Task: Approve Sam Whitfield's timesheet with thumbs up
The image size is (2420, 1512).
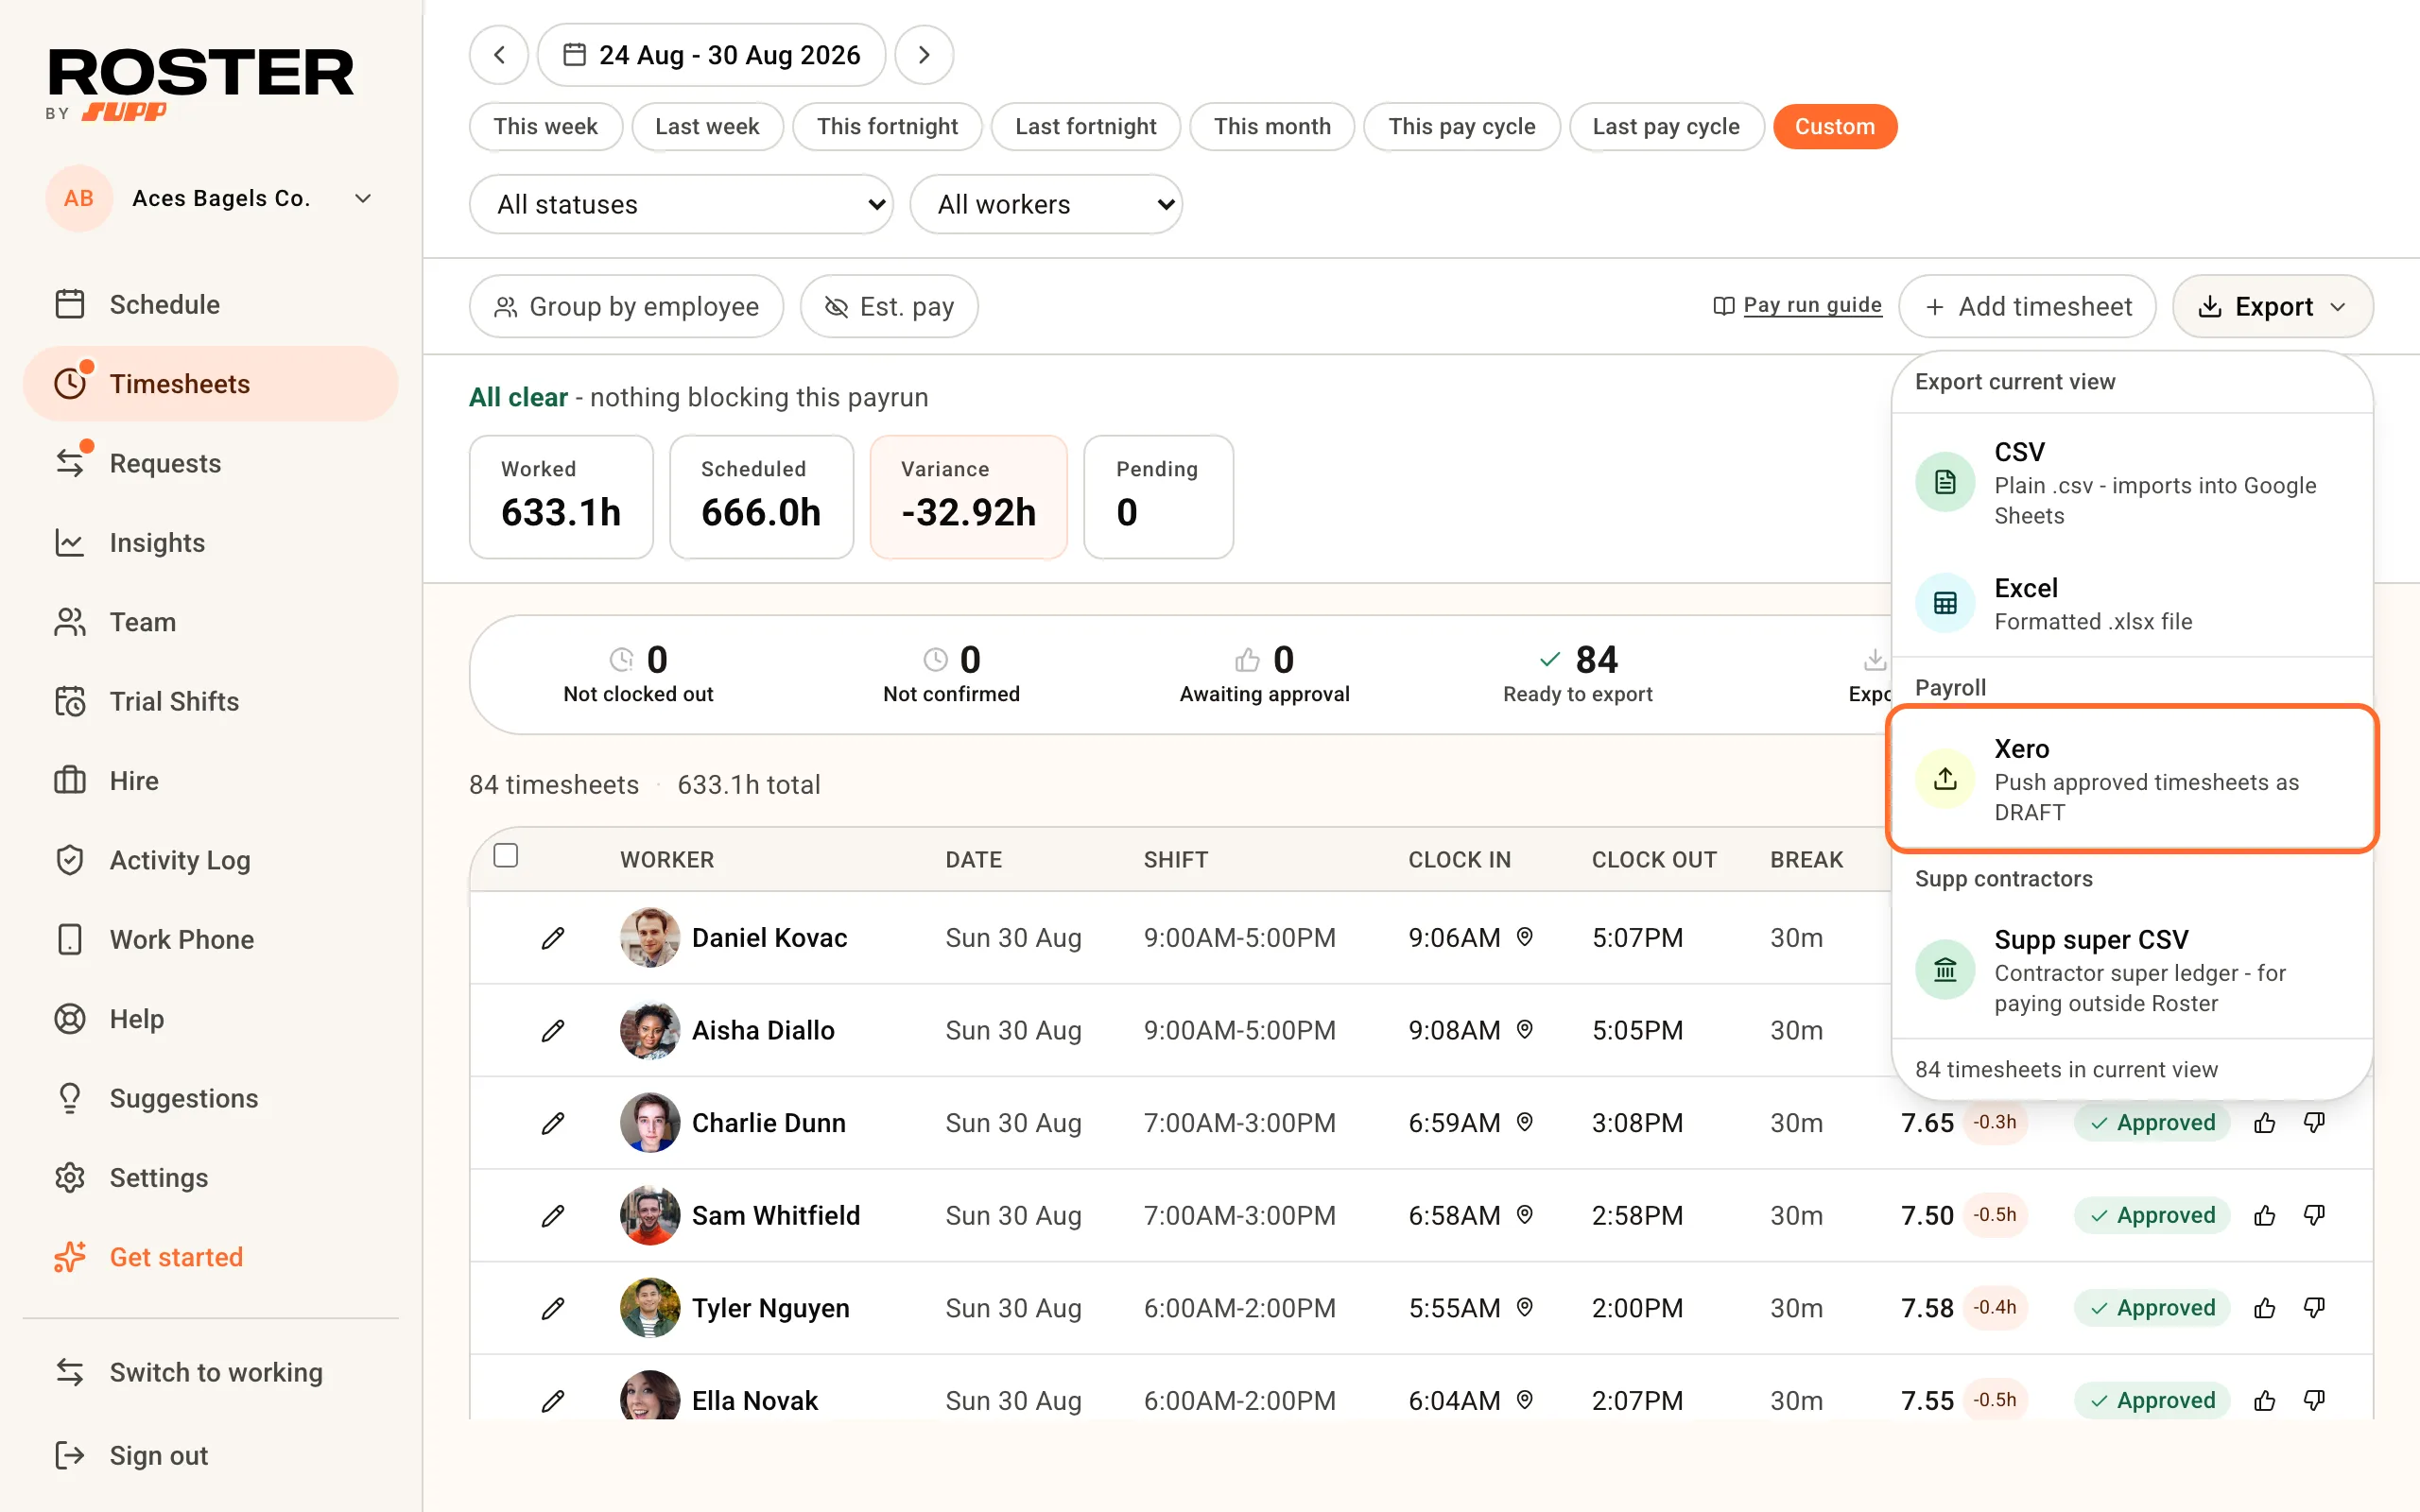Action: pyautogui.click(x=2265, y=1215)
